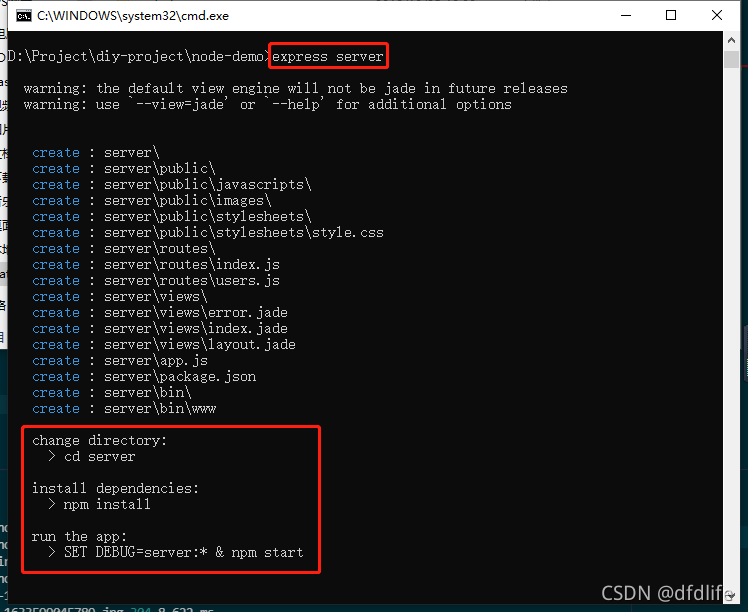The height and width of the screenshot is (612, 748).
Task: Click the line 'create : server\routes\'
Action: tap(124, 249)
